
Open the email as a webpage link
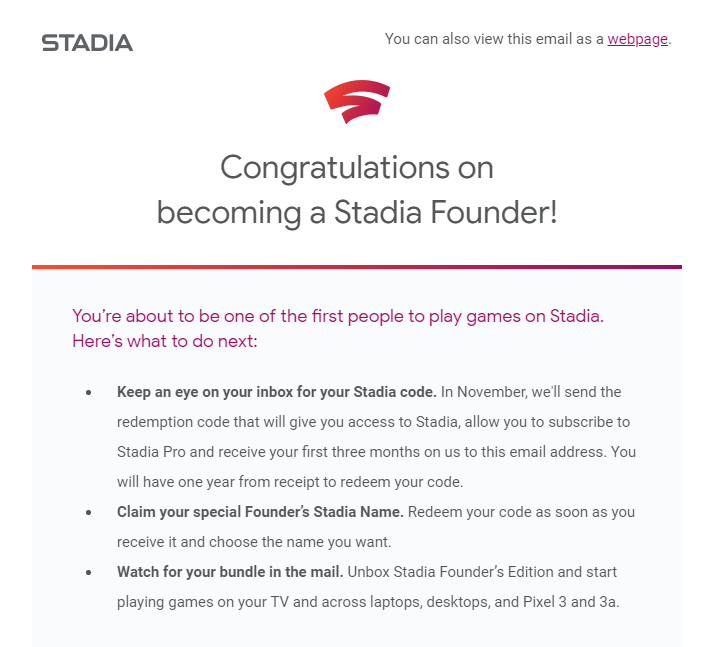[637, 39]
